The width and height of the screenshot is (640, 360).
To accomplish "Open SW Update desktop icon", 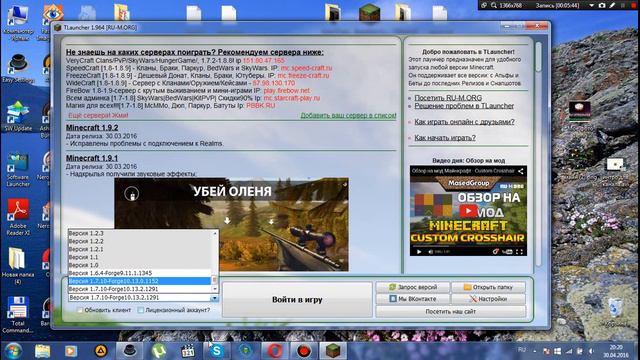I will (18, 116).
